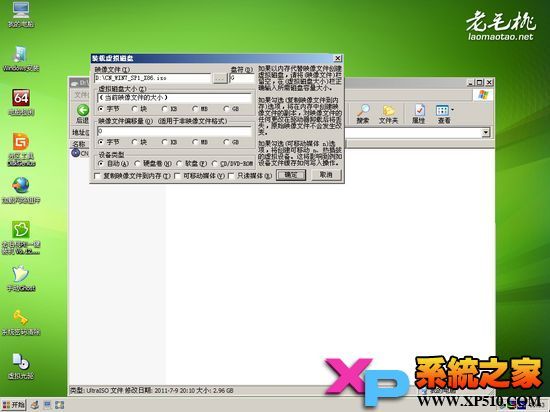Launch the DiskGenius partition tool icon
The width and height of the screenshot is (550, 412).
coord(21,141)
